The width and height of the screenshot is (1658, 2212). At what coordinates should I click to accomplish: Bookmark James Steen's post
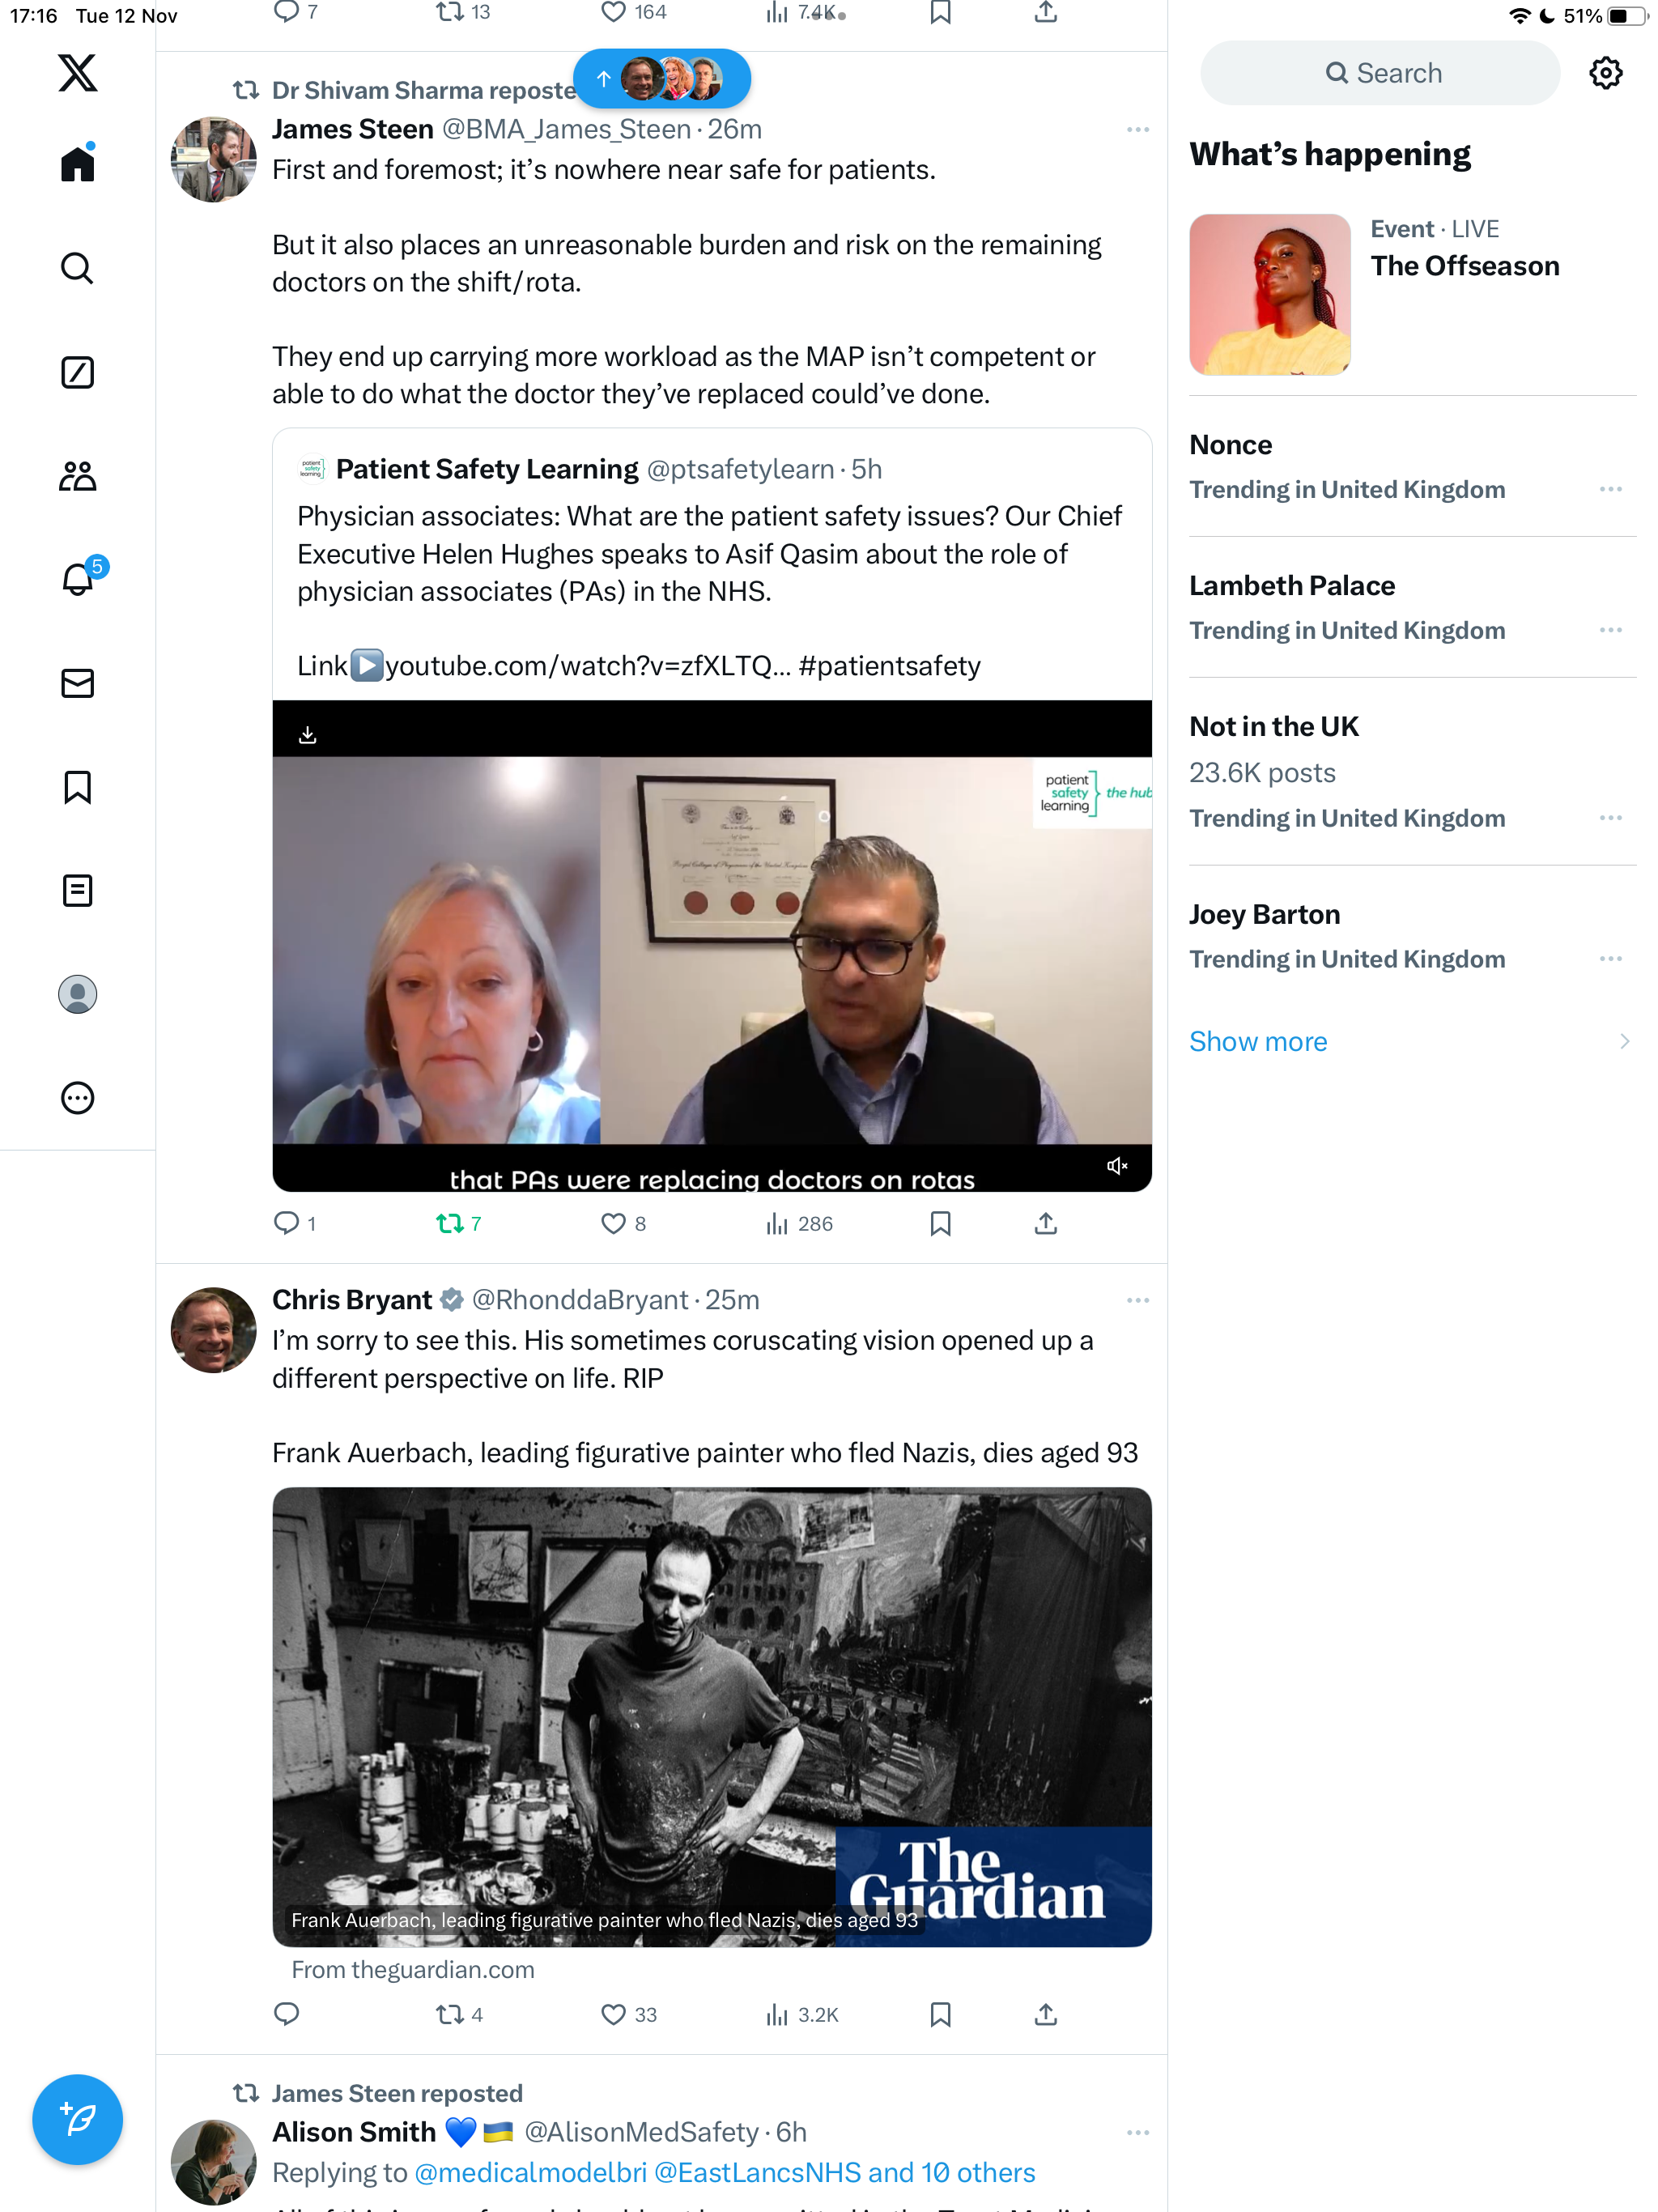(940, 1223)
